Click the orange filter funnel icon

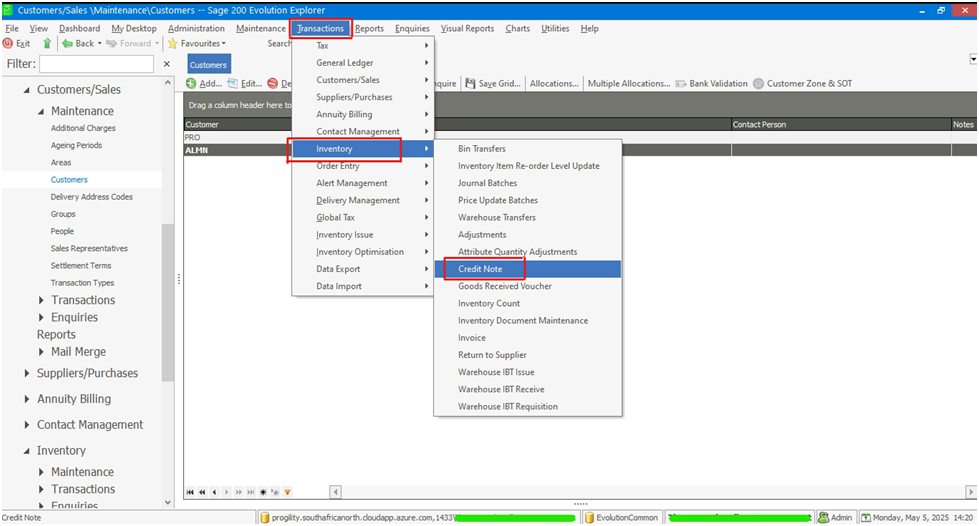(287, 492)
